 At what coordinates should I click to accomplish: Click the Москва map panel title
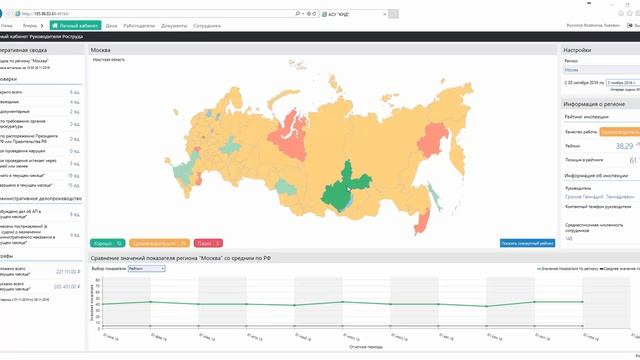point(100,50)
